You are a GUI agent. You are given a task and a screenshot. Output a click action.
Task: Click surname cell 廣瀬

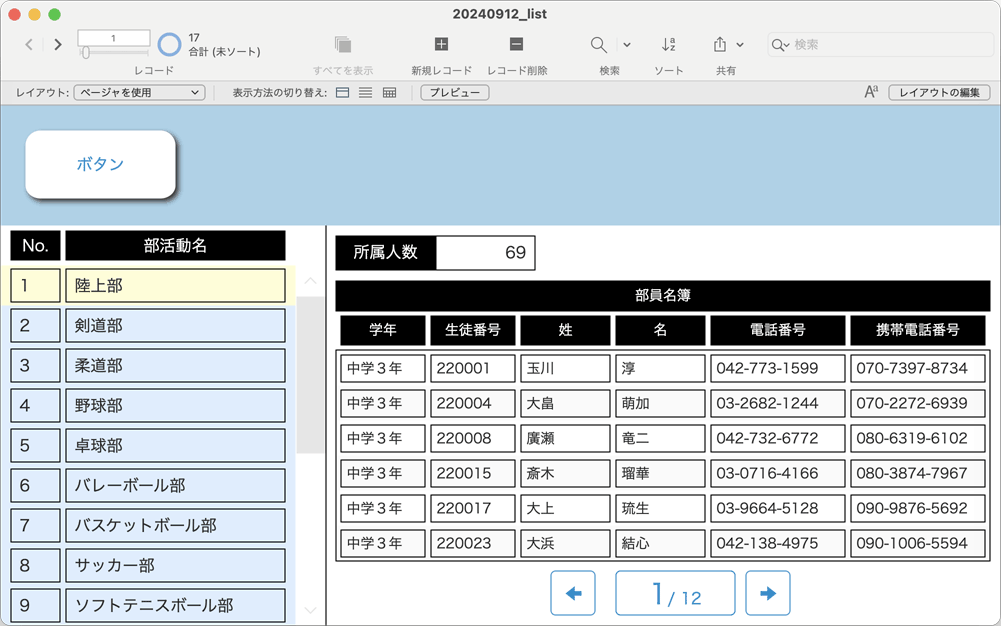pos(565,438)
